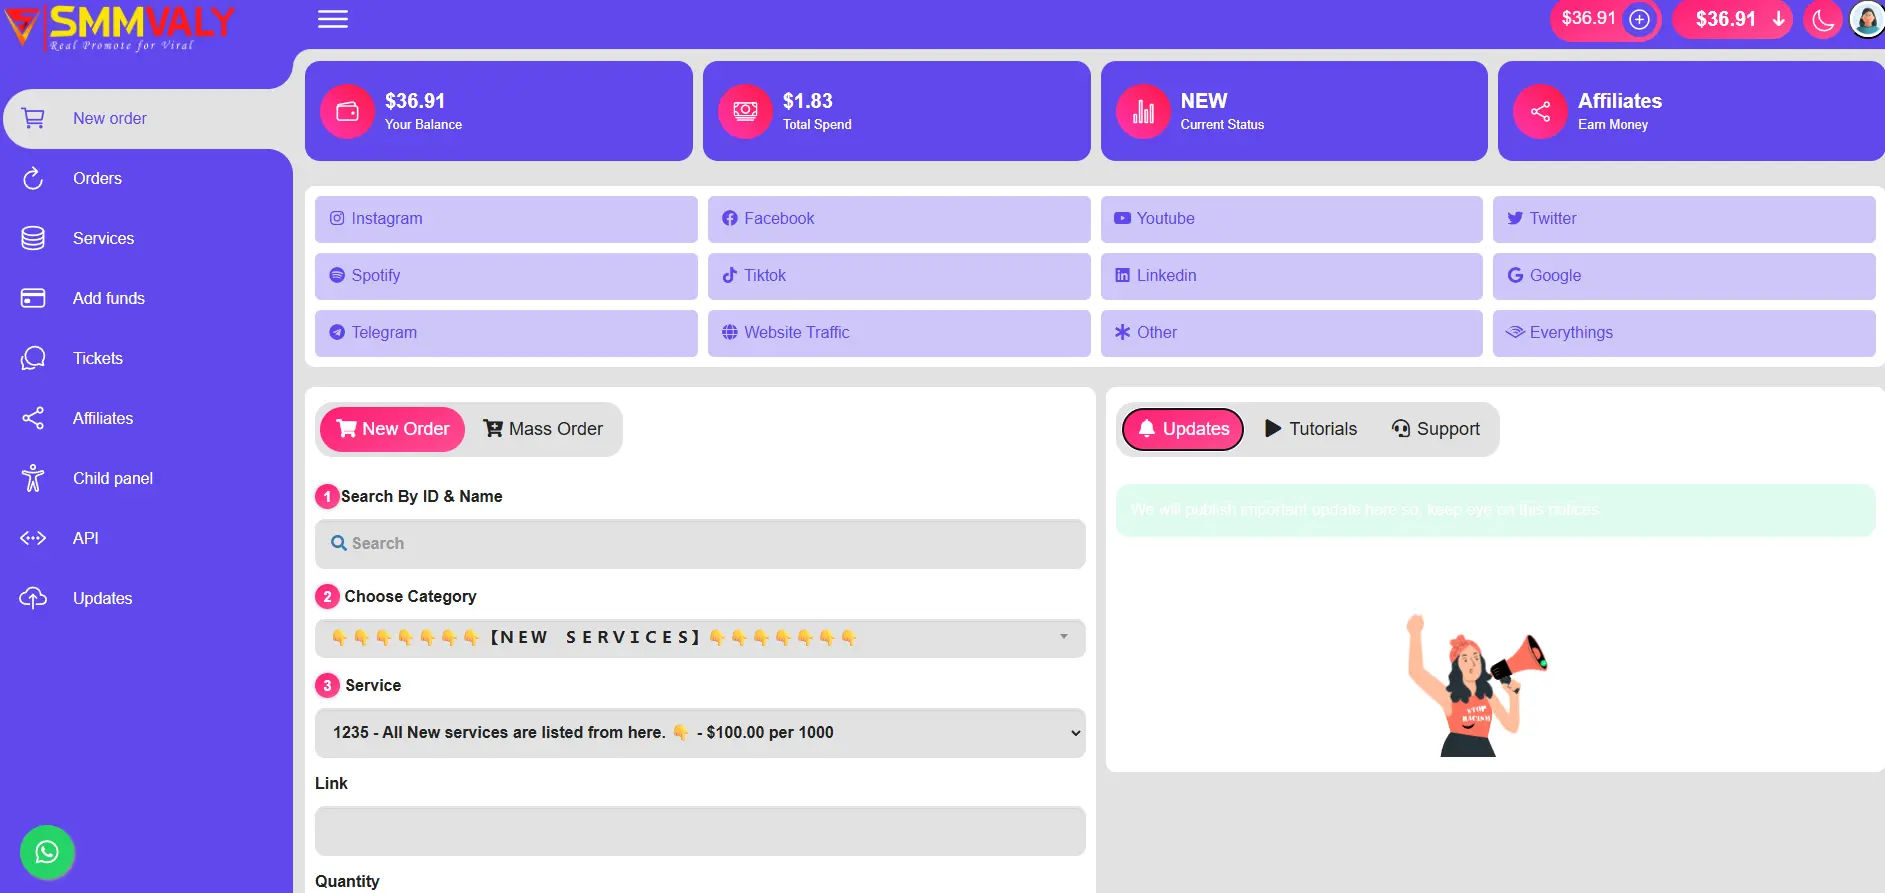This screenshot has height=893, width=1885.
Task: Open the WhatsApp chat button
Action: 47,852
